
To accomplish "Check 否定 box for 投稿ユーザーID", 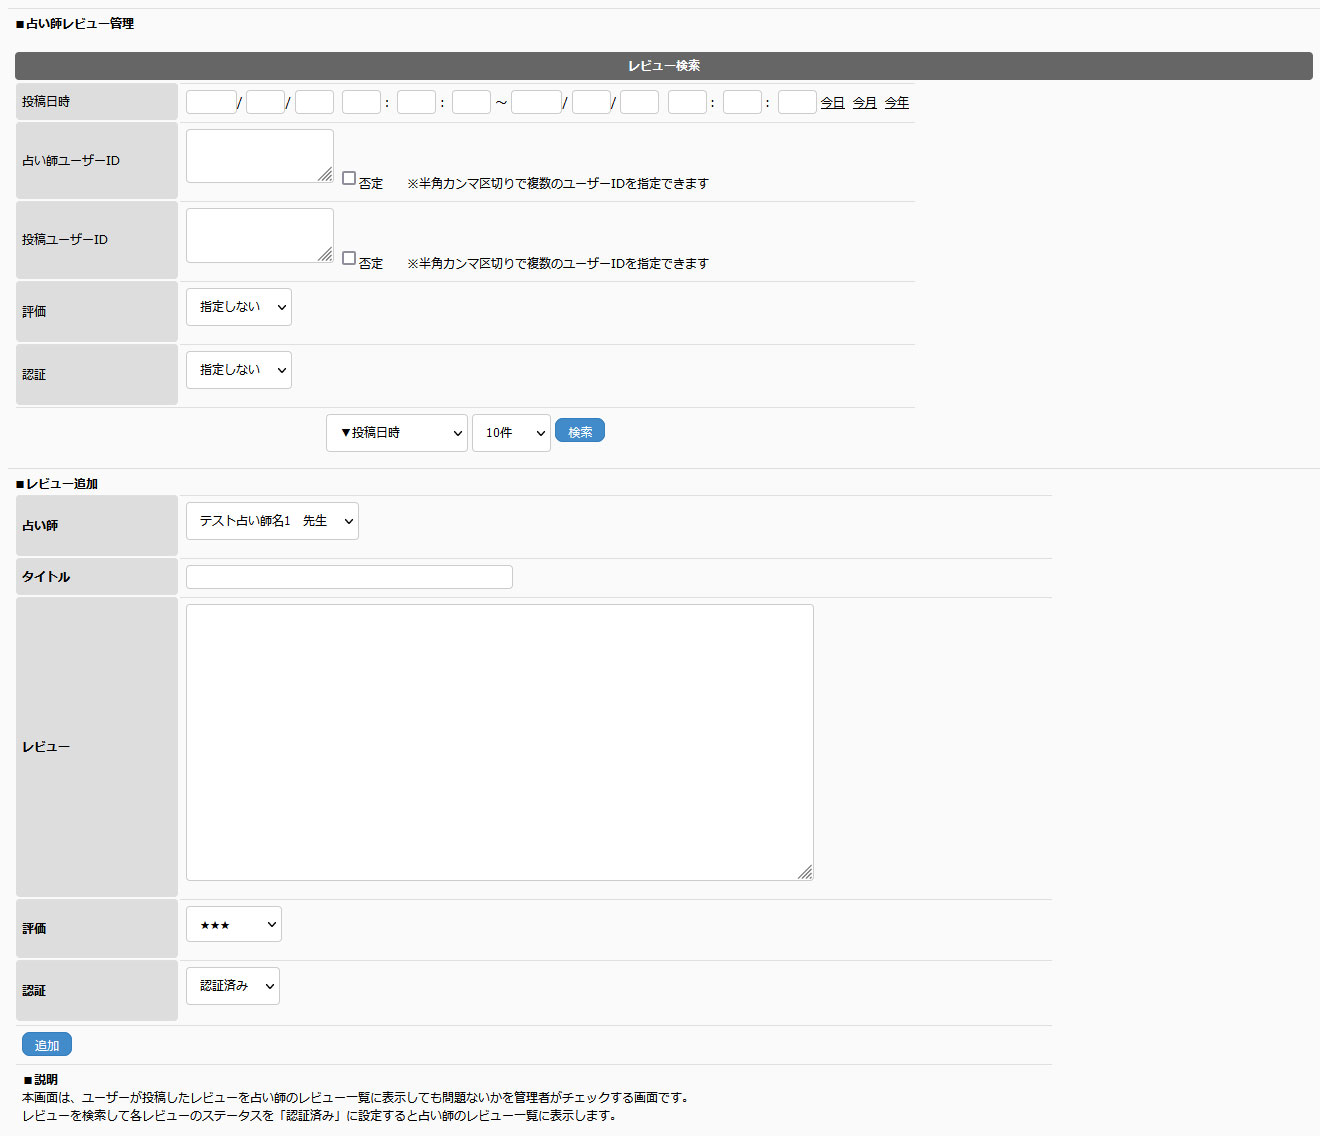I will point(349,258).
